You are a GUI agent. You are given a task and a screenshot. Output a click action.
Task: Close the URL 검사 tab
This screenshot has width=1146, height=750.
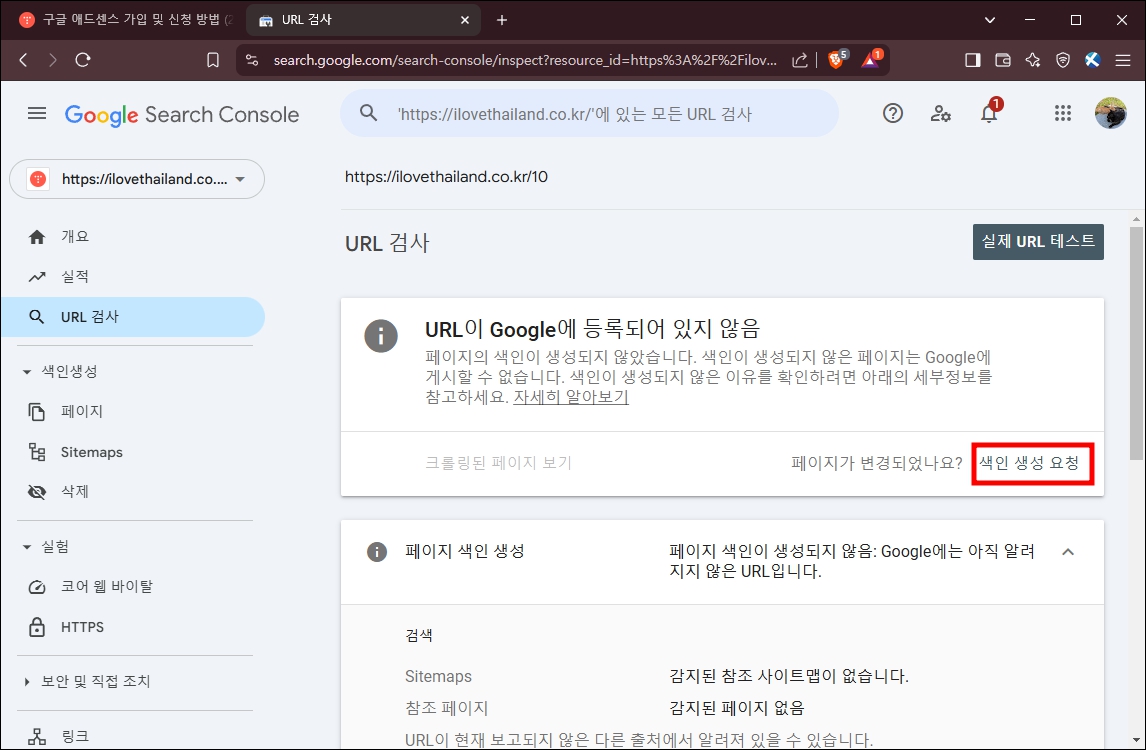pyautogui.click(x=465, y=20)
